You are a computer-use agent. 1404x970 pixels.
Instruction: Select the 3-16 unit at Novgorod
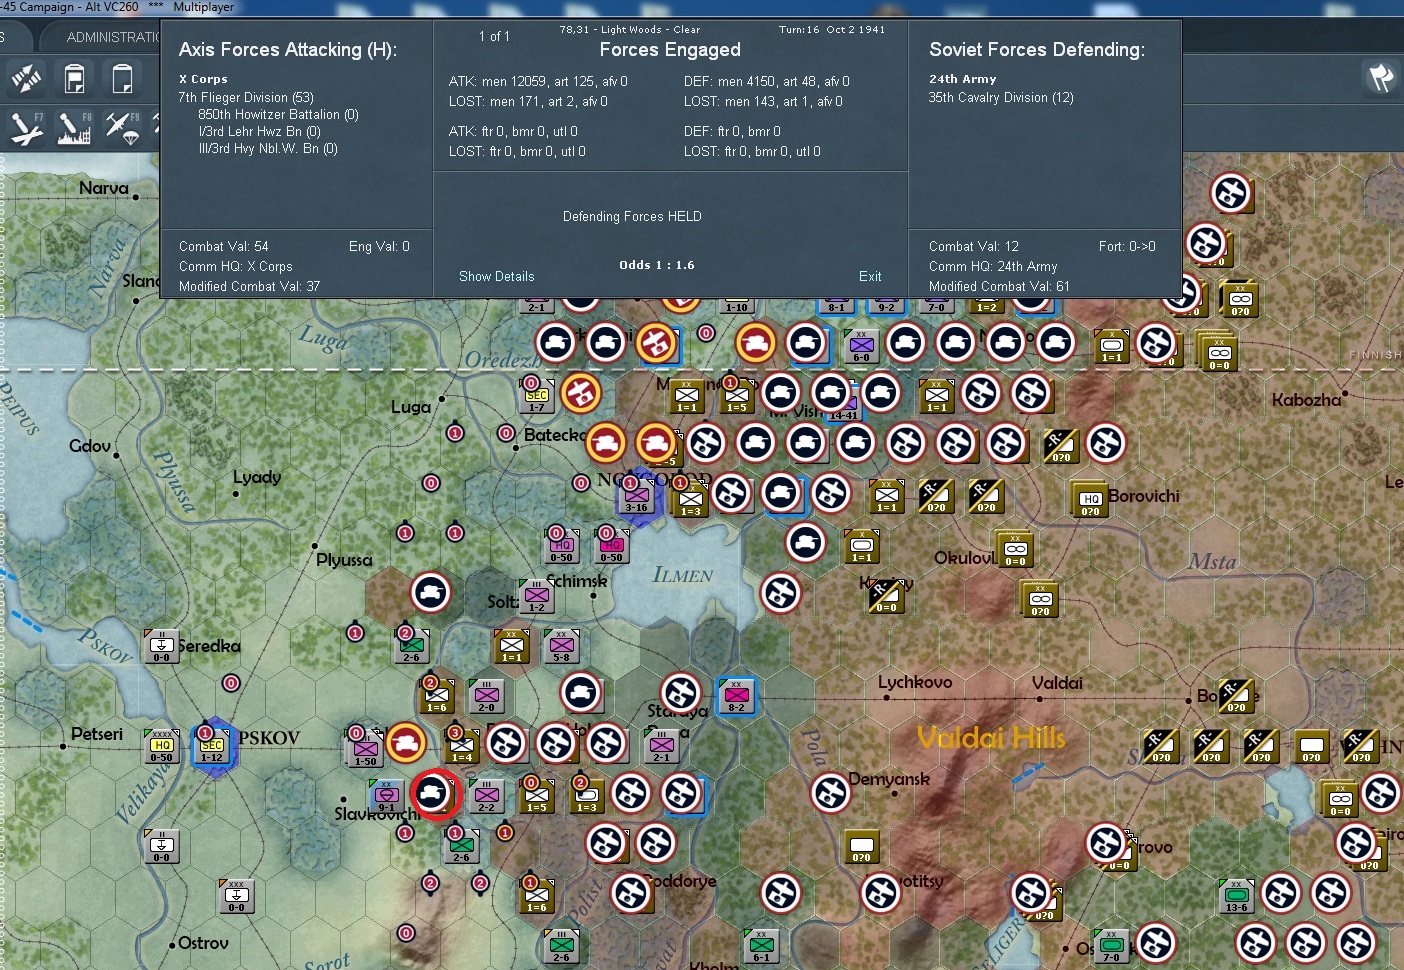click(x=637, y=495)
